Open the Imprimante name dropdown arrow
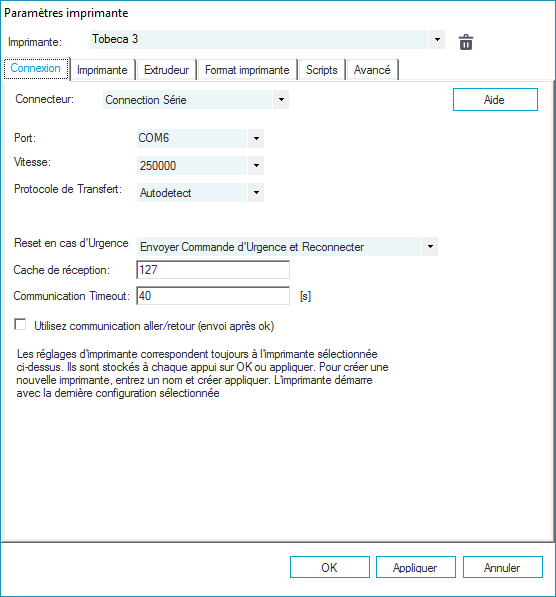This screenshot has height=597, width=556. click(437, 40)
